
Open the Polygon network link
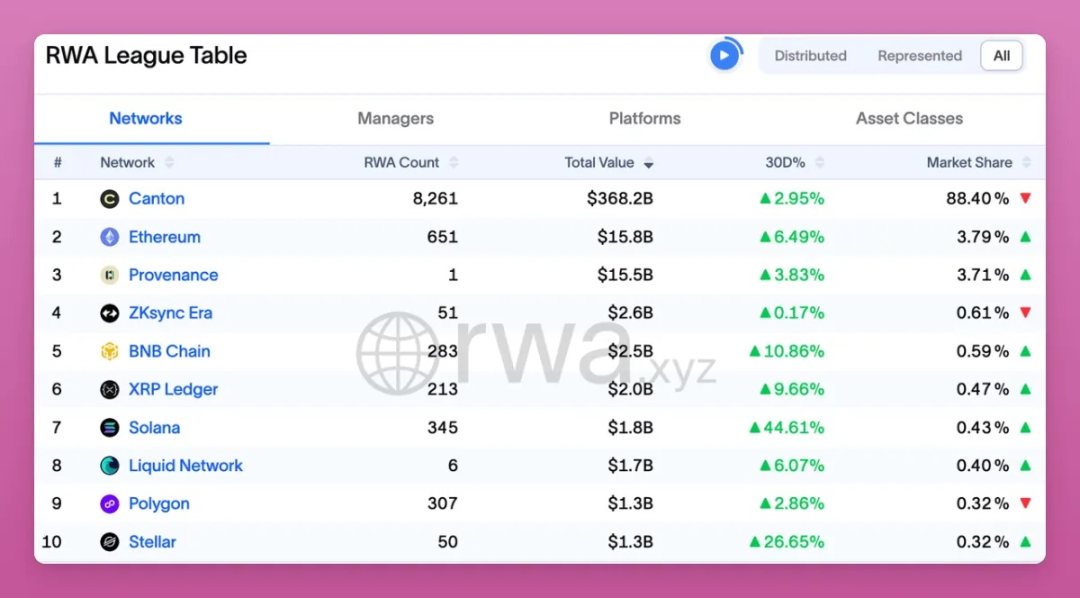click(159, 504)
